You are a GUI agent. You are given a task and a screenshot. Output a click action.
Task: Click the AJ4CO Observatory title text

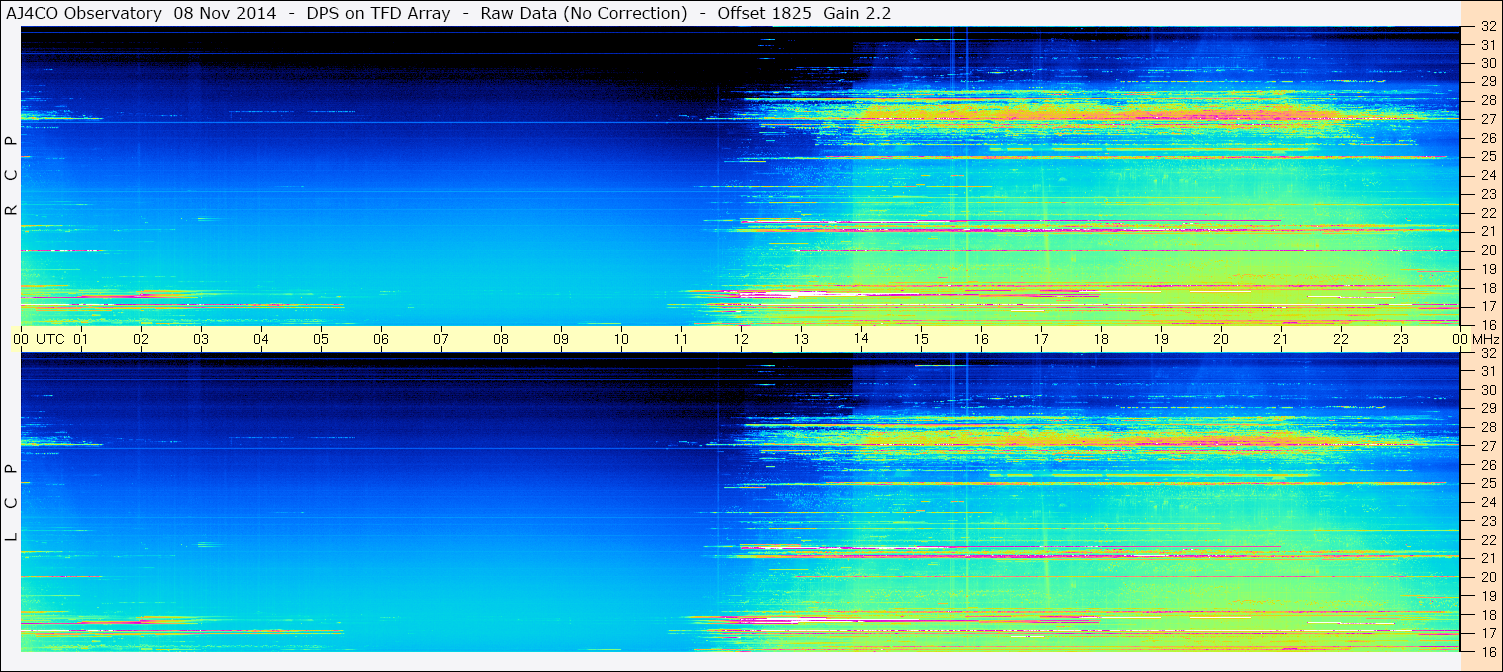tap(82, 13)
